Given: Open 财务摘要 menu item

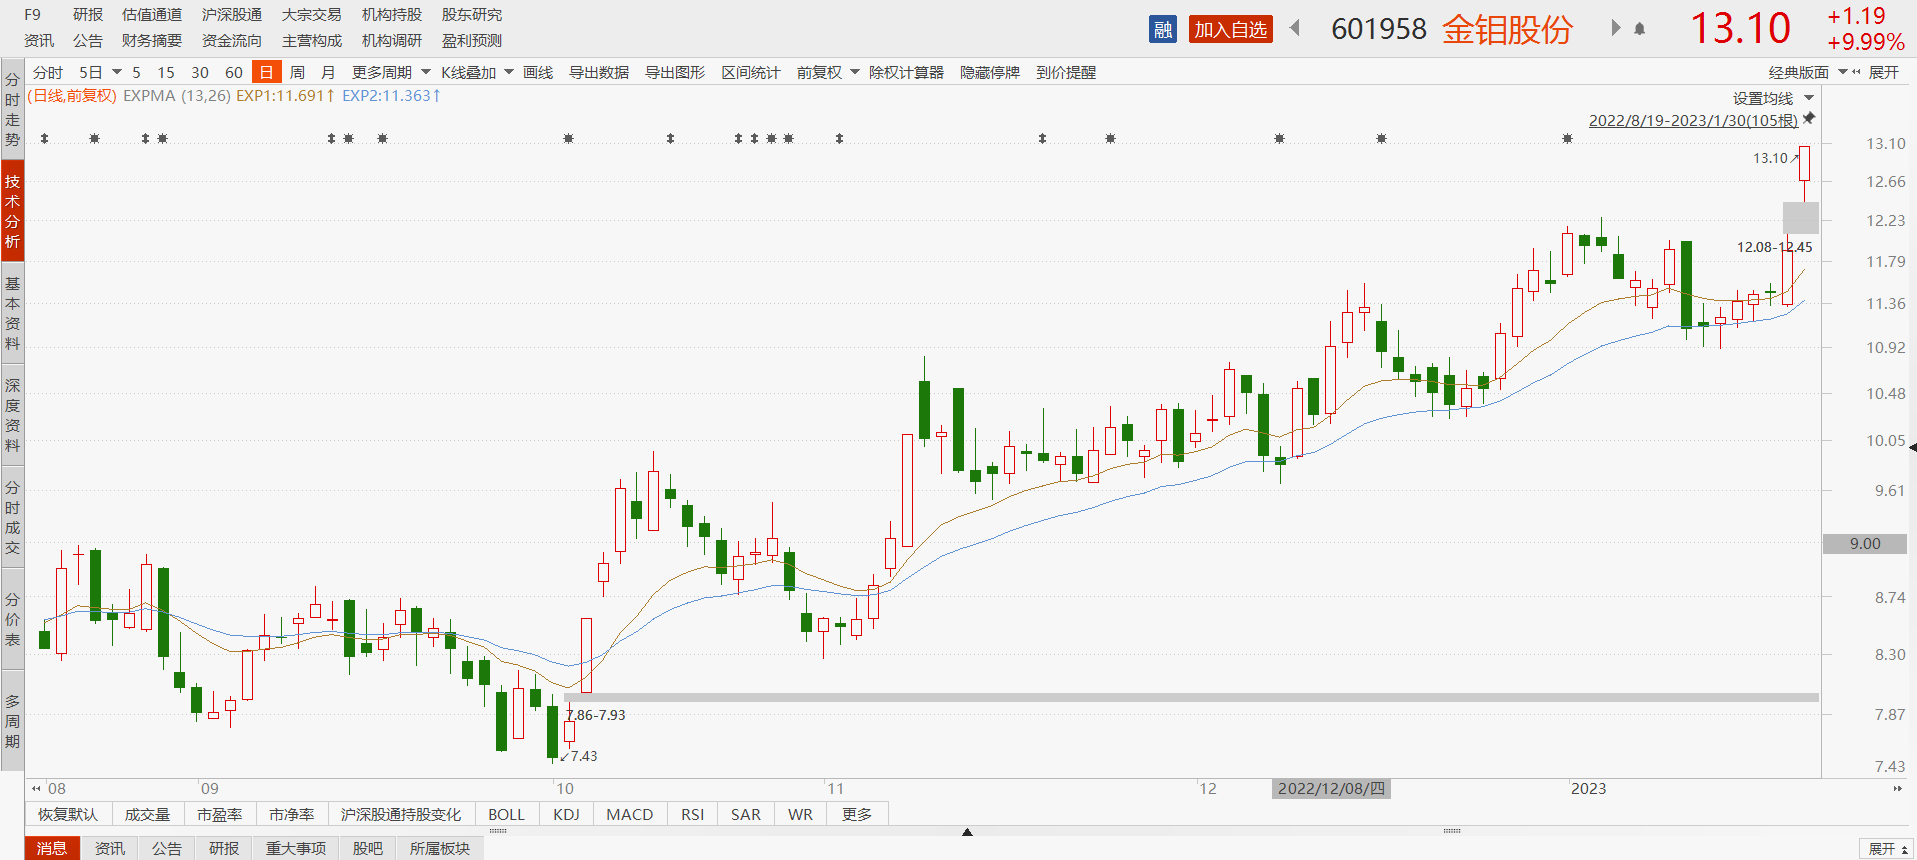Looking at the screenshot, I should click(152, 41).
